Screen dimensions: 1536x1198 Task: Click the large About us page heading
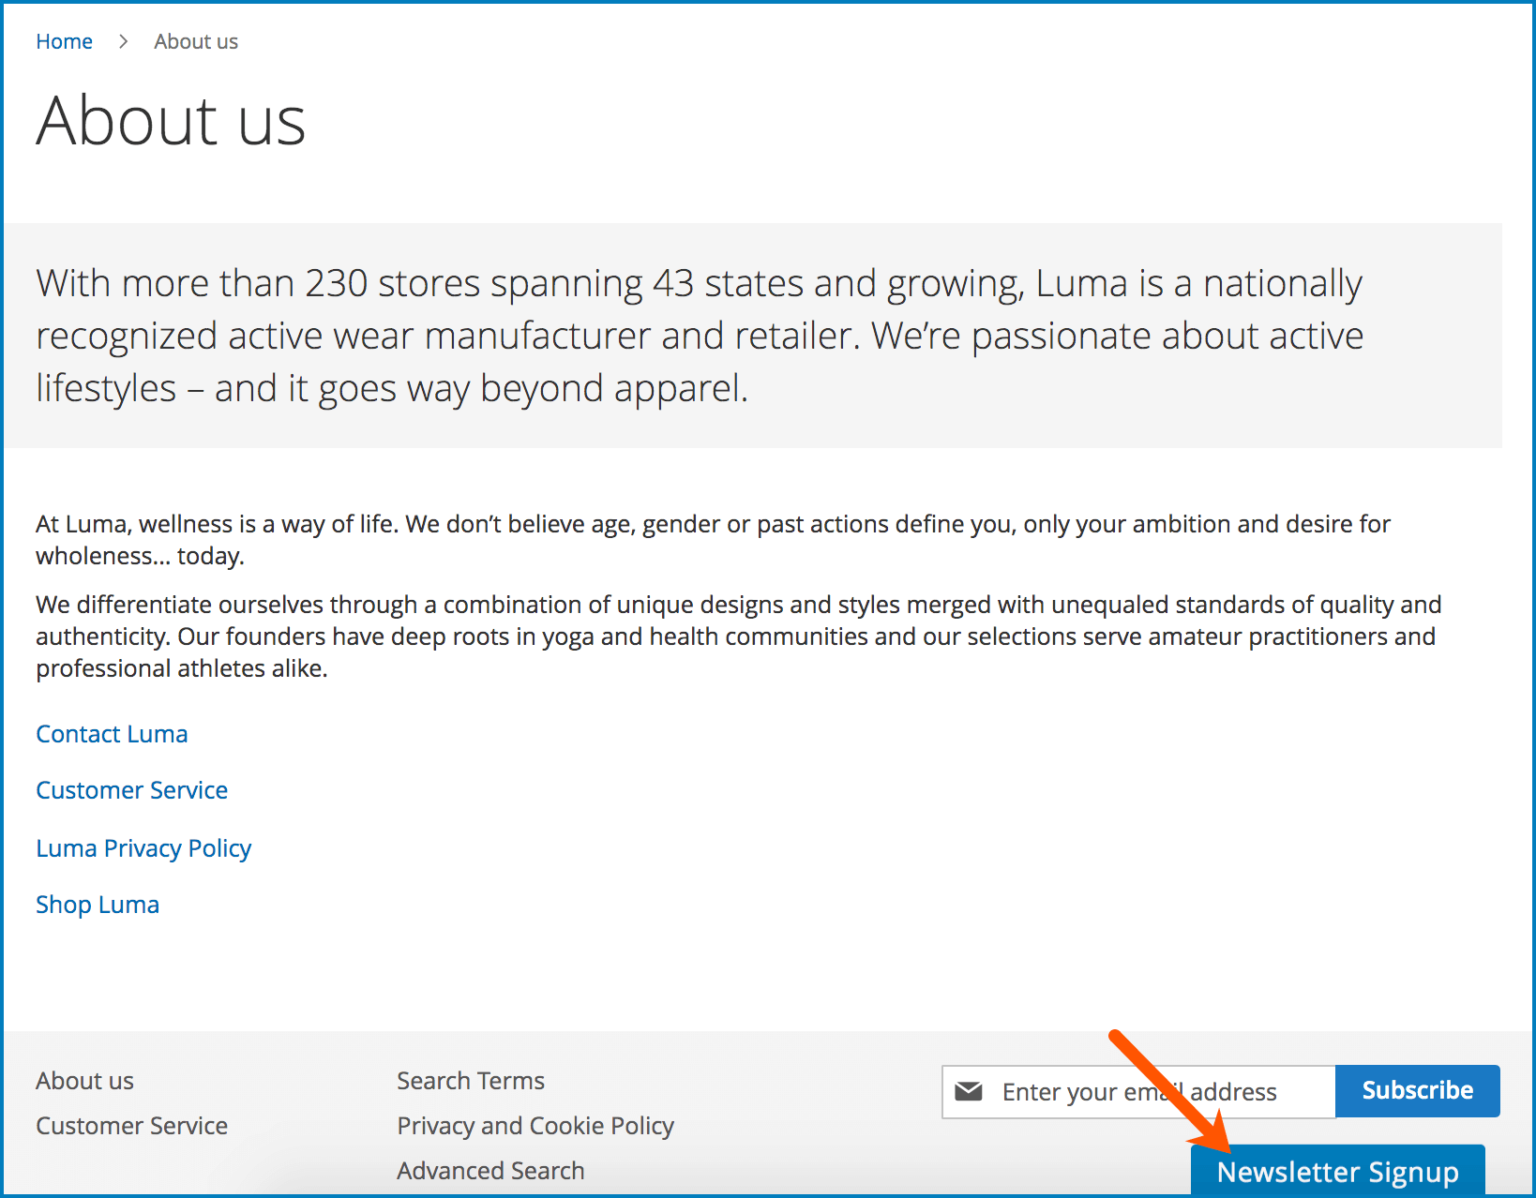[171, 121]
